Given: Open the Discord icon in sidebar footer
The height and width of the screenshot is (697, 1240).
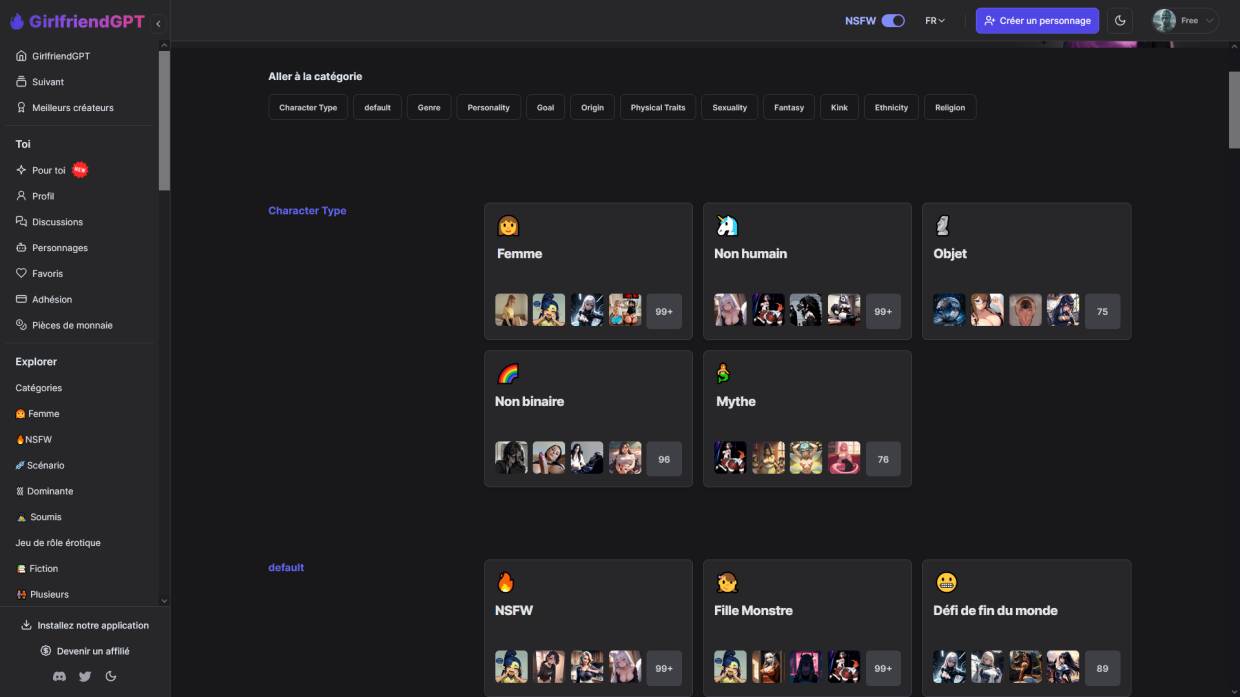Looking at the screenshot, I should pyautogui.click(x=59, y=676).
